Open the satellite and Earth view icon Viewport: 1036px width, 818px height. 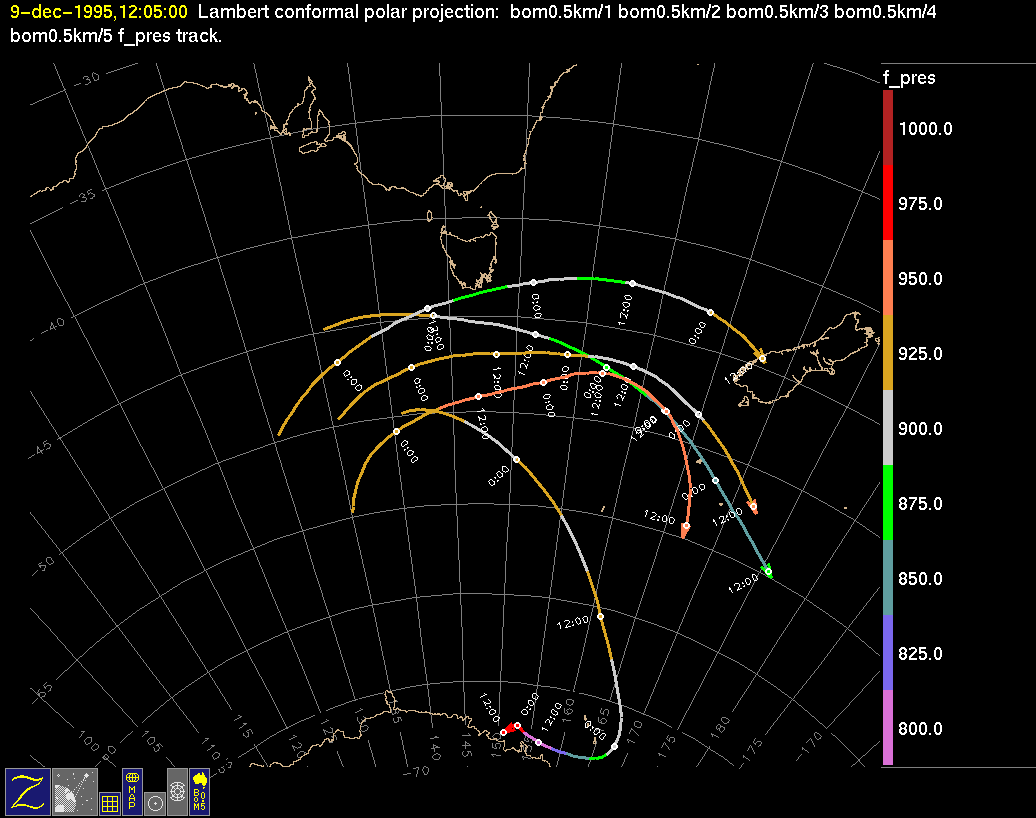point(74,791)
